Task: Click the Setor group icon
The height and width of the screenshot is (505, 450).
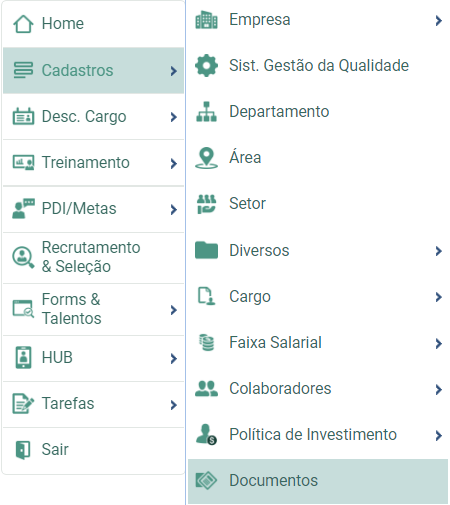Action: (207, 204)
